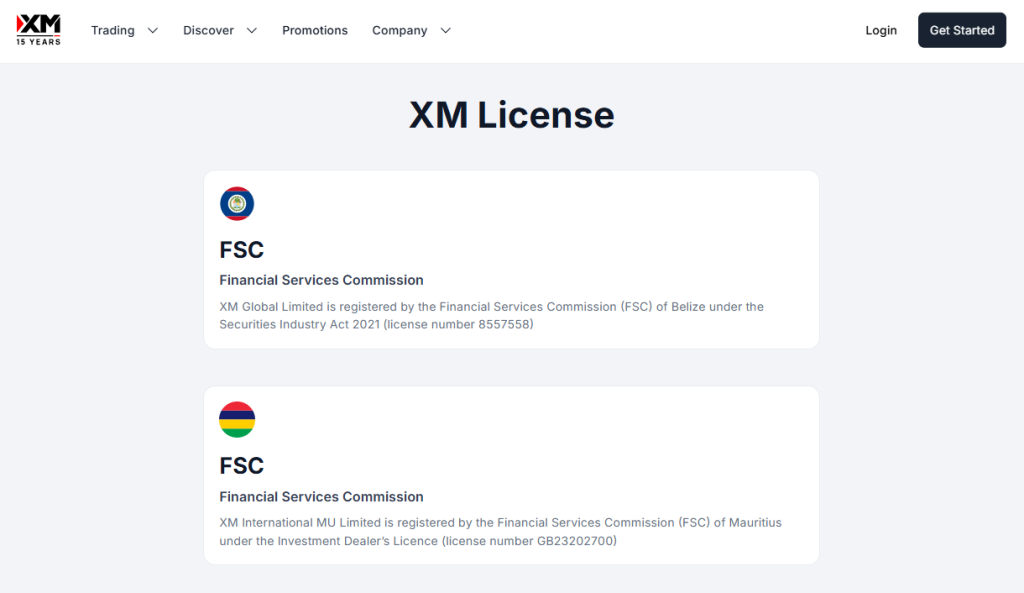1024x593 pixels.
Task: Click the Login link
Action: tap(881, 31)
